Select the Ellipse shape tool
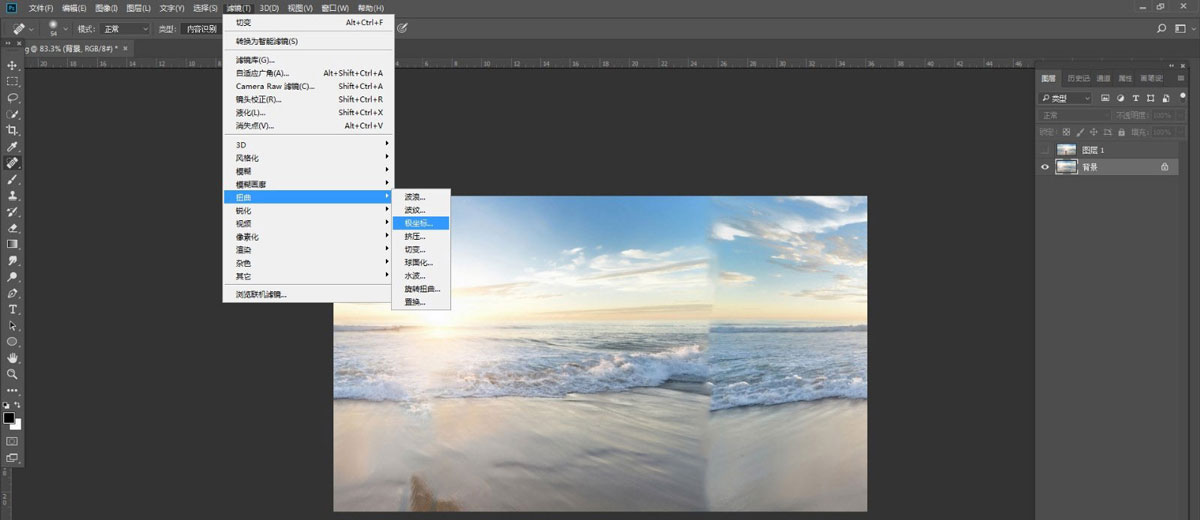The image size is (1200, 520). (12, 341)
